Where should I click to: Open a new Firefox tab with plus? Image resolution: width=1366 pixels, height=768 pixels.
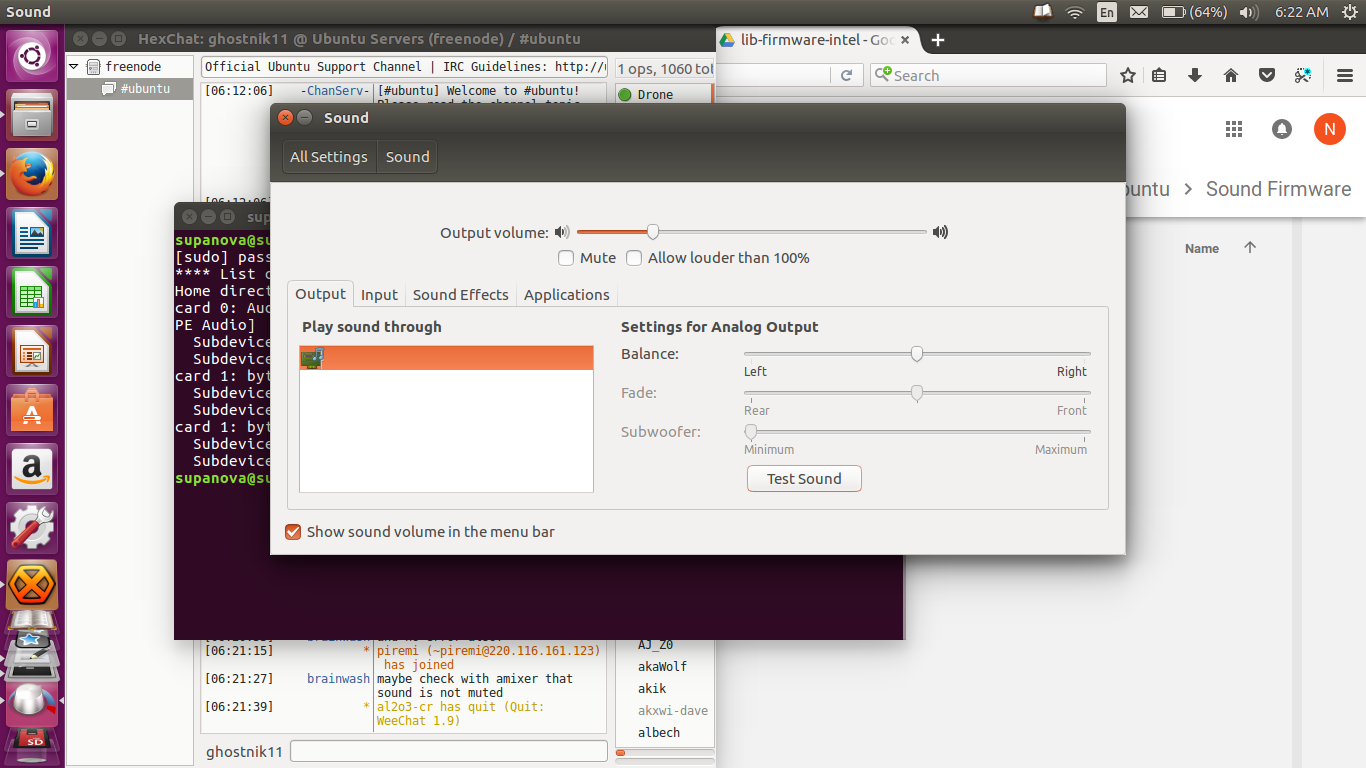pos(937,40)
